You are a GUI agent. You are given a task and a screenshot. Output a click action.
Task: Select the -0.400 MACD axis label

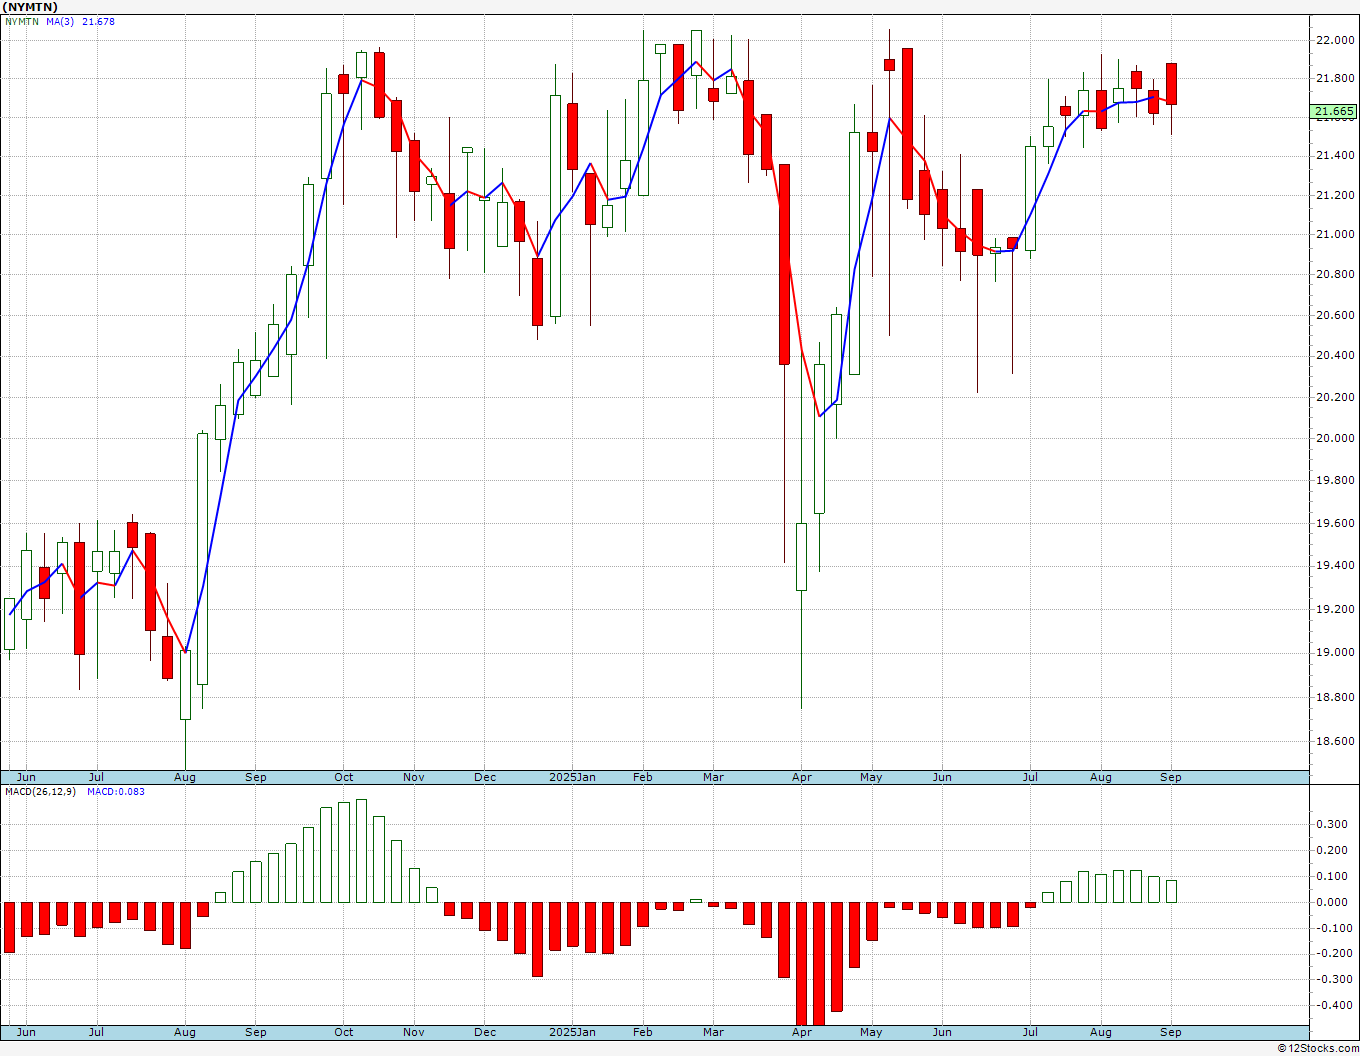[1335, 1005]
